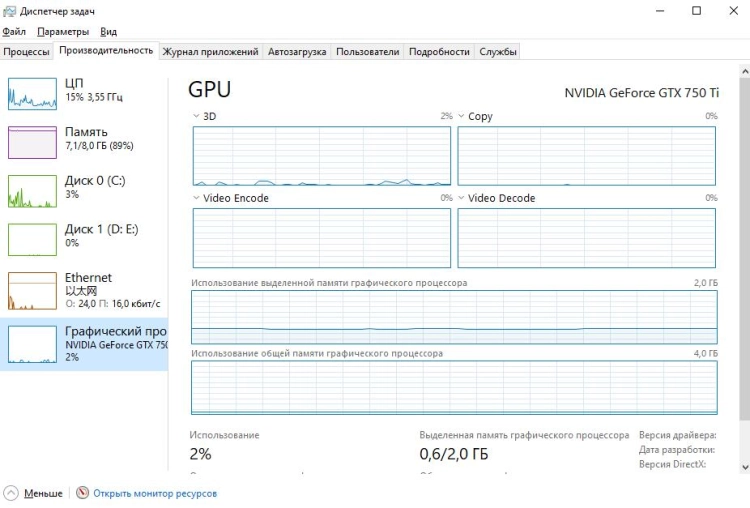This screenshot has height=508, width=750.
Task: Select the Память graph thumbnail in sidebar
Action: pos(33,142)
